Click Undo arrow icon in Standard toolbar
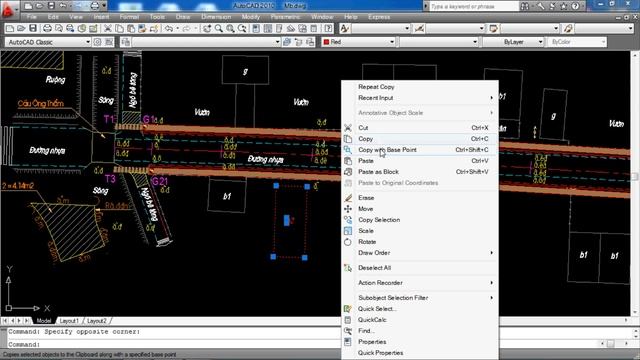This screenshot has width=640, height=360. (x=169, y=28)
